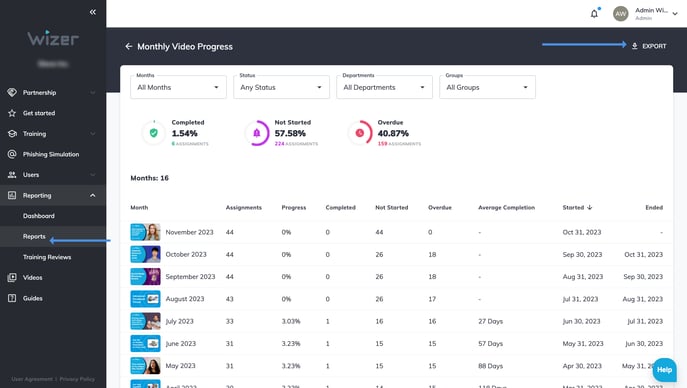The height and width of the screenshot is (388, 687).
Task: Click the November 2023 video thumbnail
Action: (145, 232)
